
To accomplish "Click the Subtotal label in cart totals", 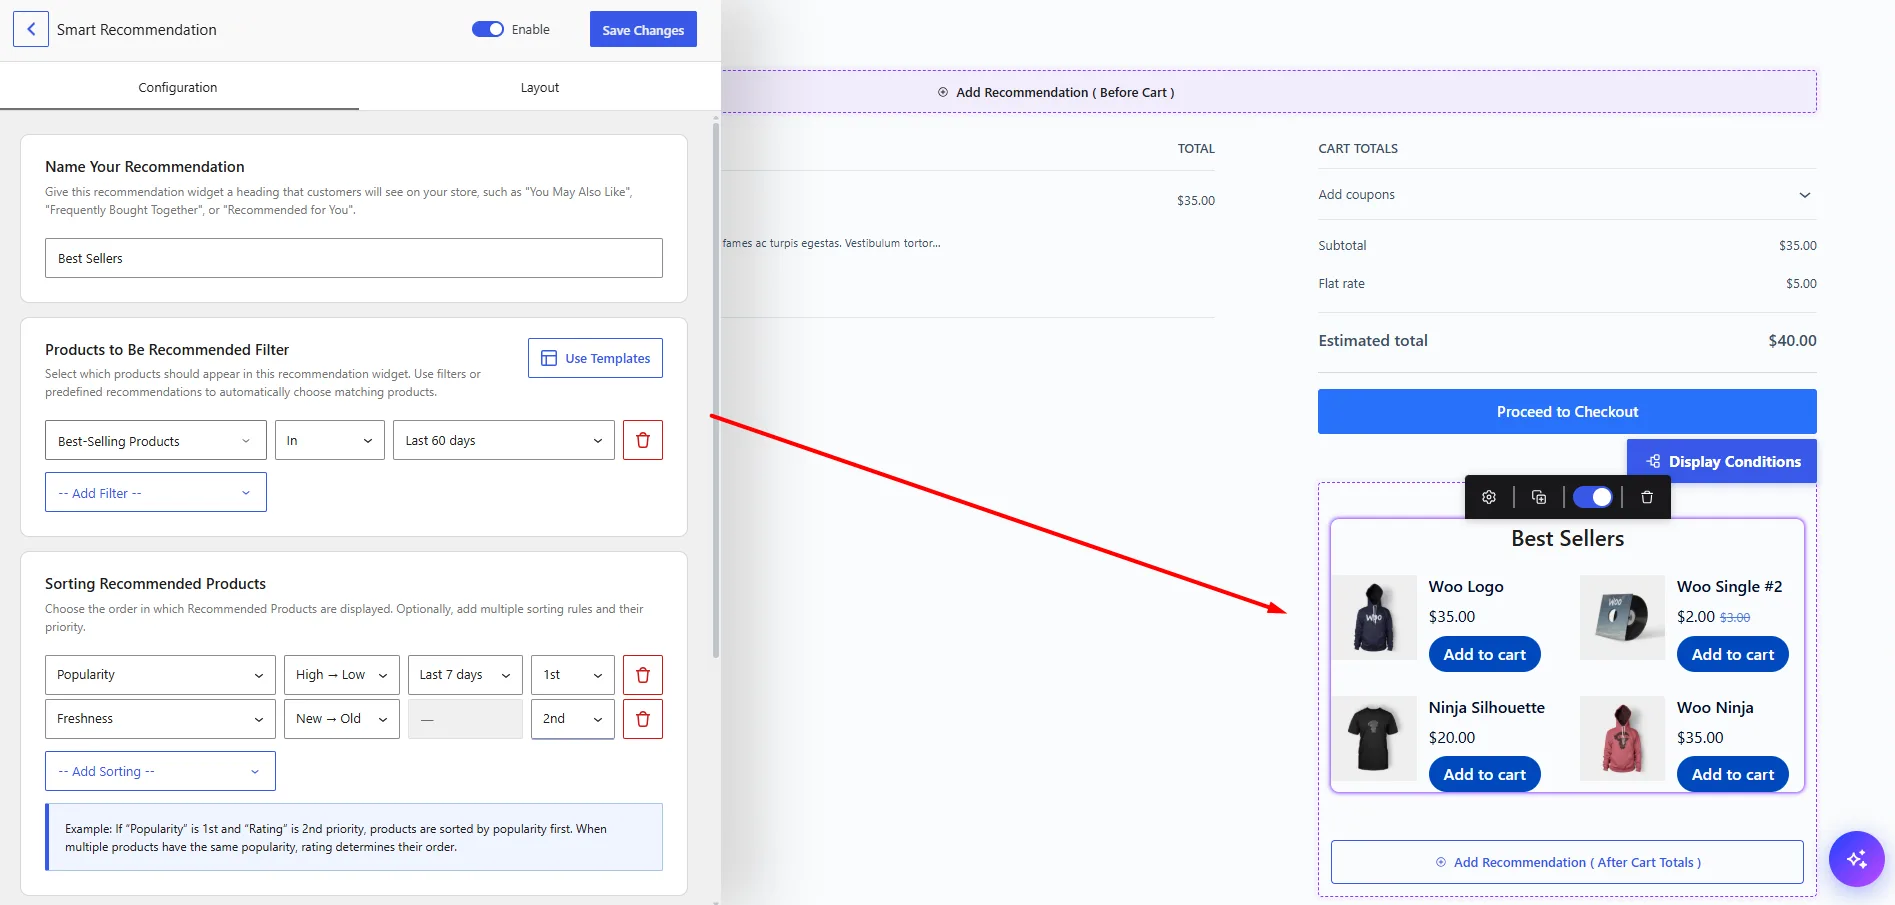I will 1342,245.
